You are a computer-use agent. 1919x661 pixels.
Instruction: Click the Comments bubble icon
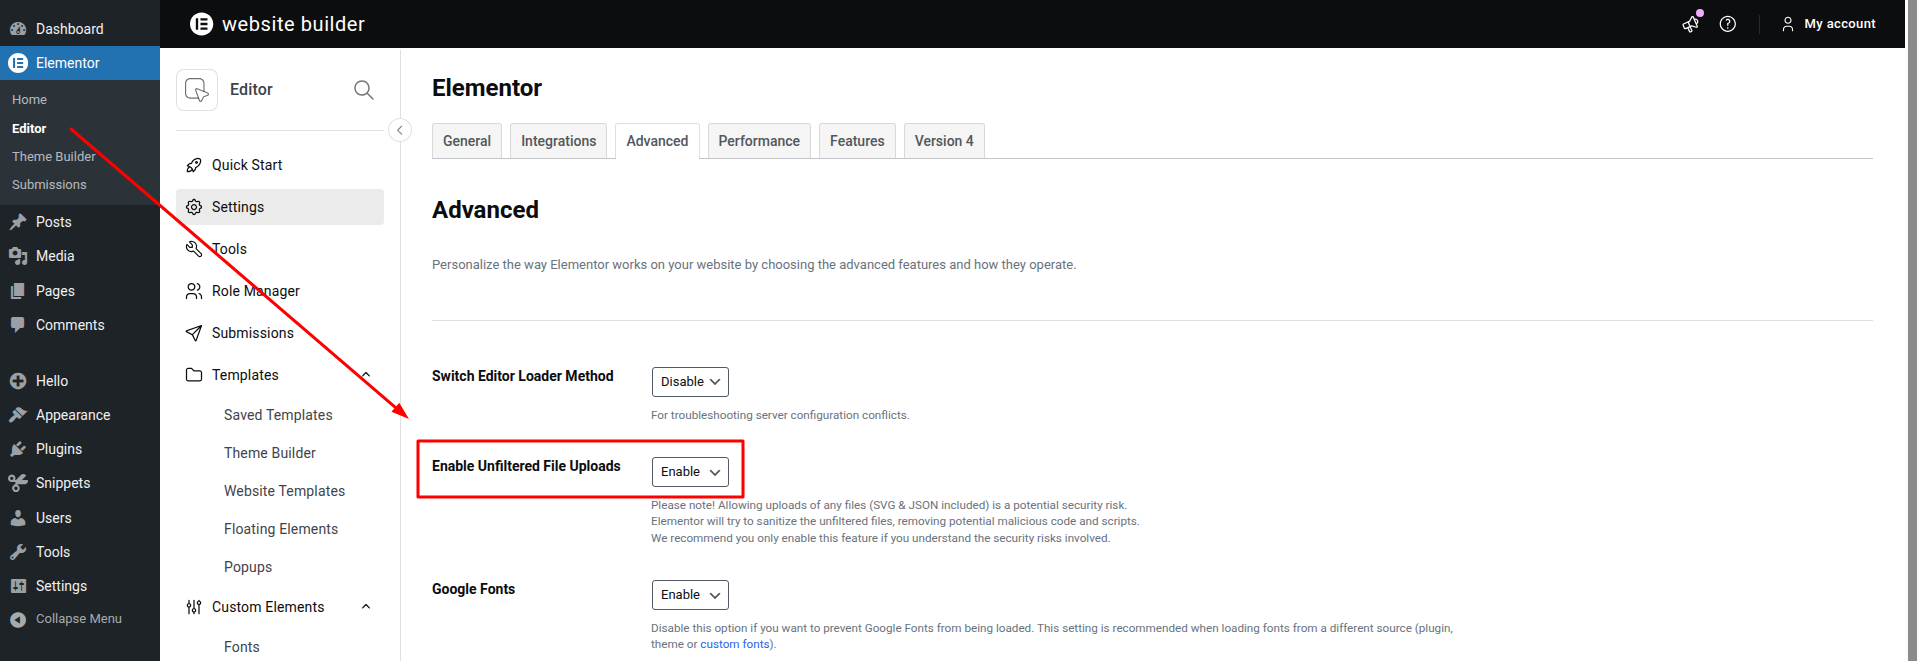18,325
